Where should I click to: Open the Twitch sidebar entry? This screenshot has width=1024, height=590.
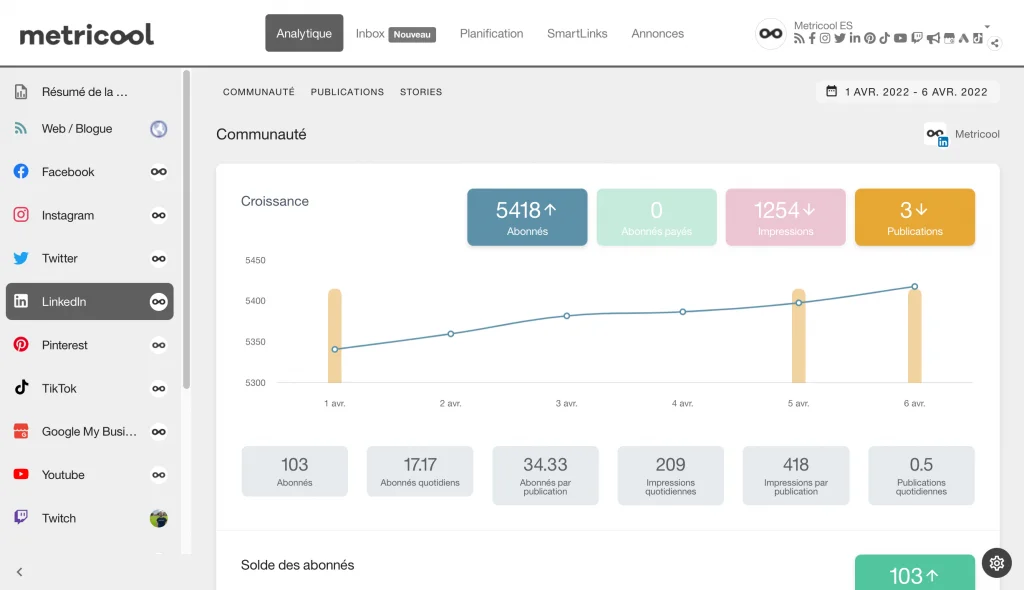pos(89,517)
